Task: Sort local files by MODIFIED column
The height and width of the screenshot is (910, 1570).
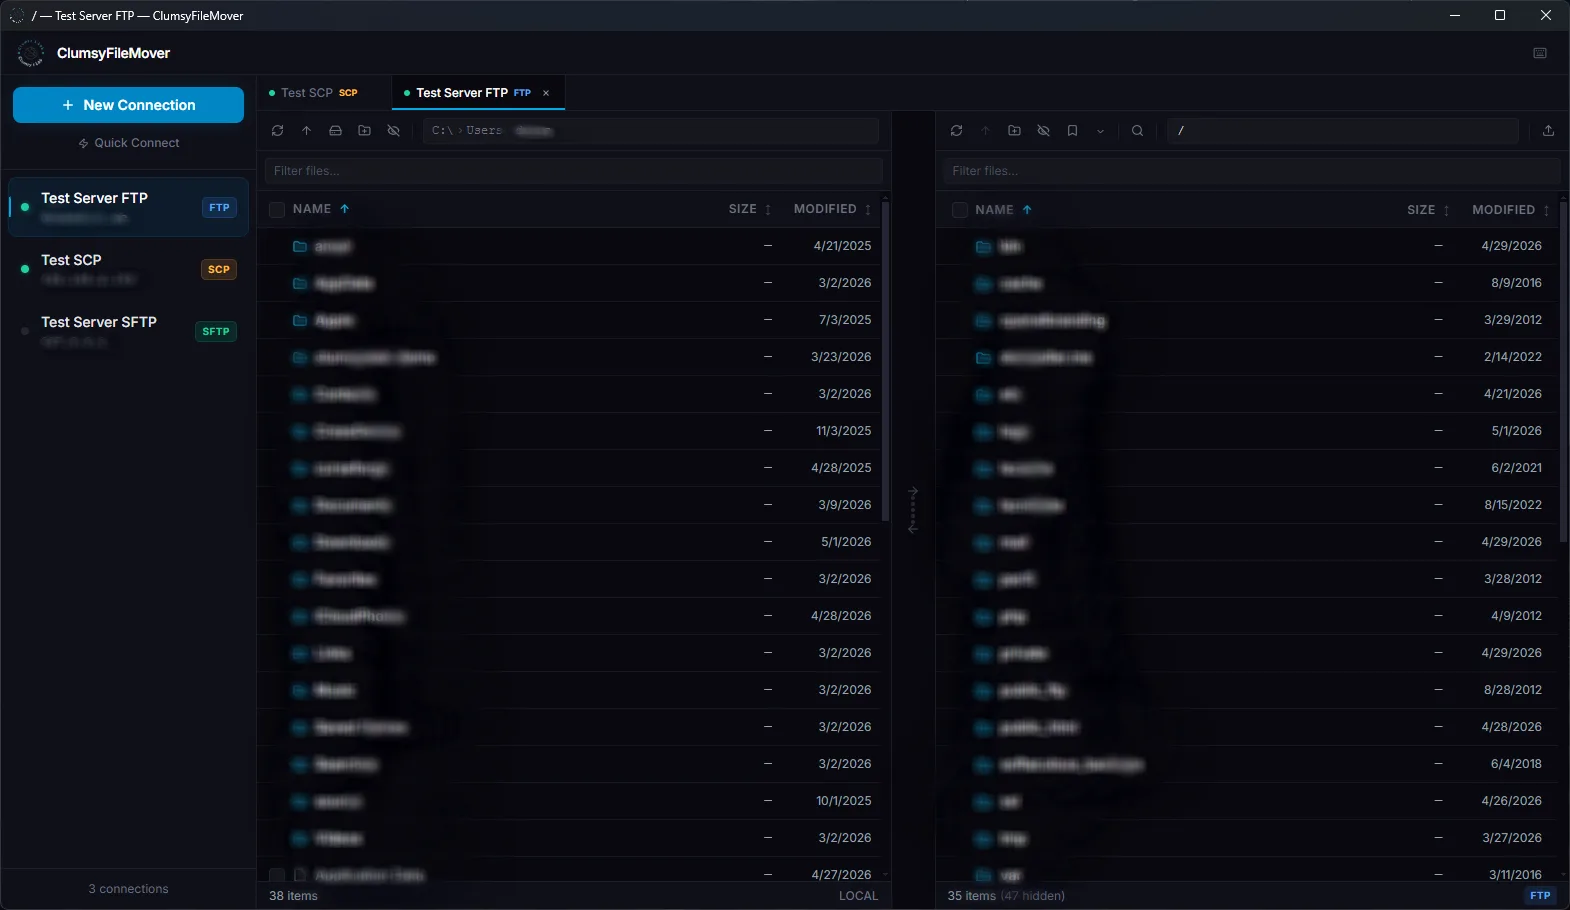Action: point(832,209)
